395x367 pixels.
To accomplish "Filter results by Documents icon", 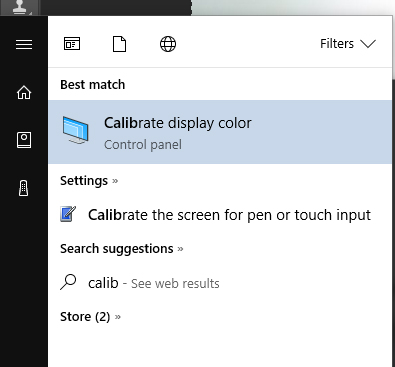I will click(x=119, y=44).
